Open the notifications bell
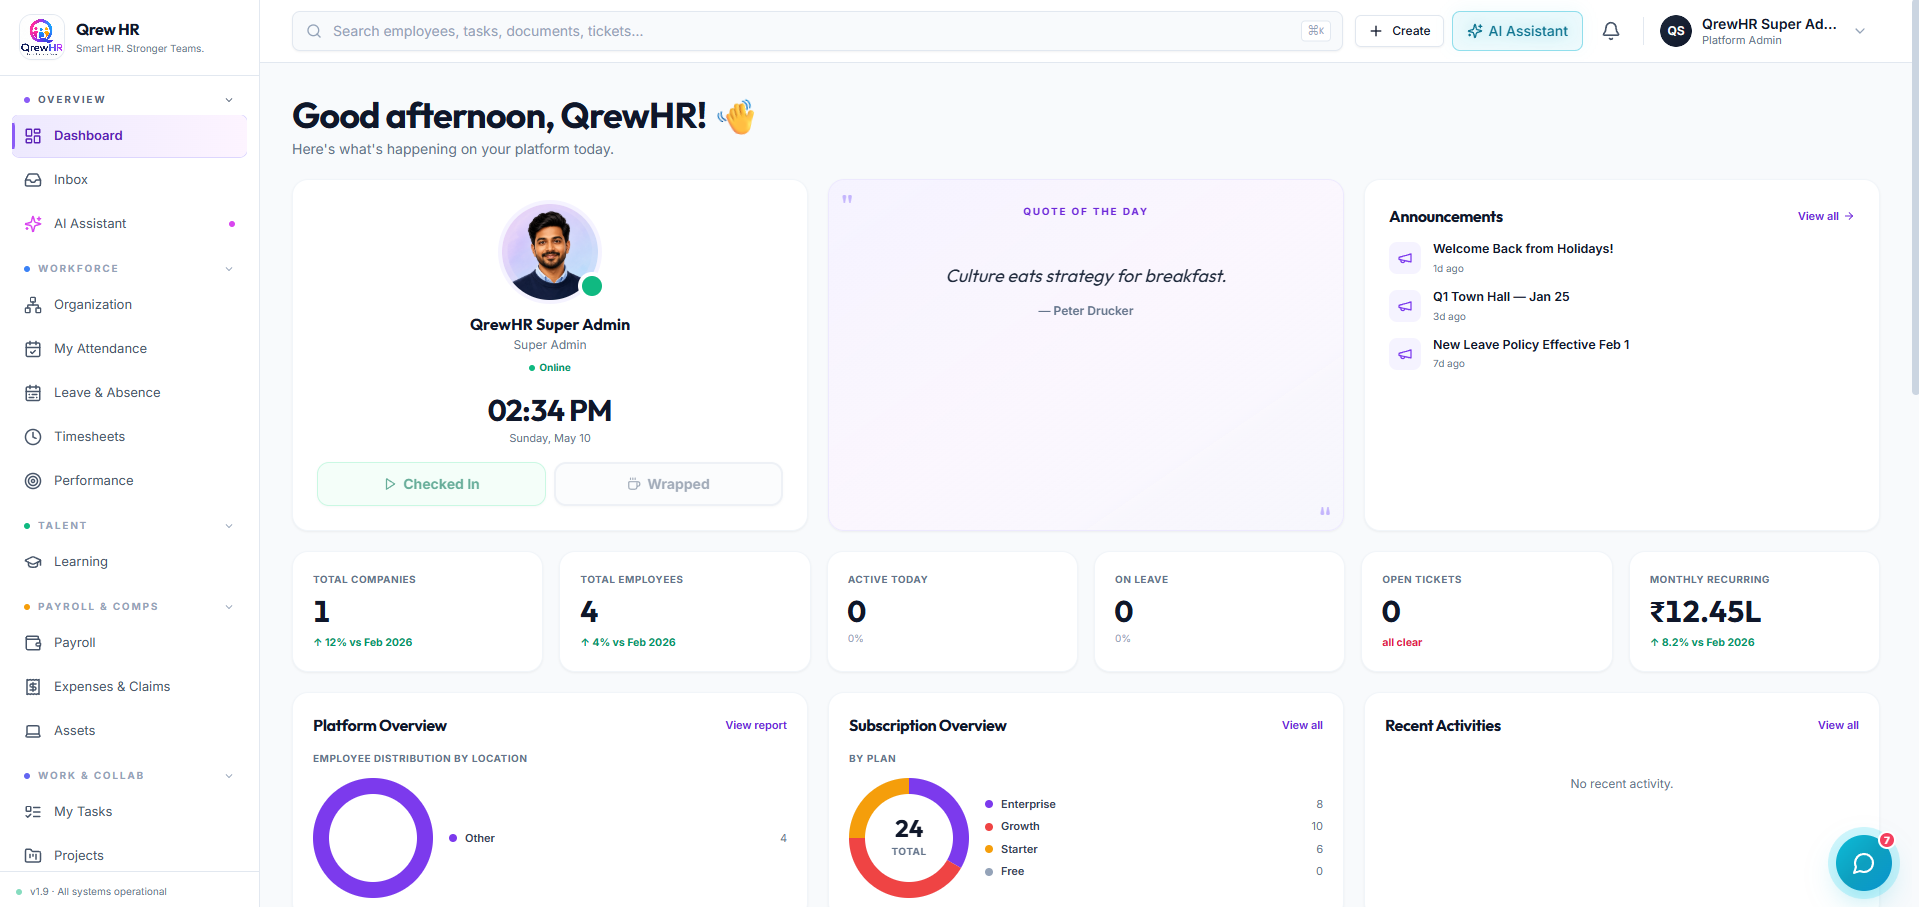Image resolution: width=1919 pixels, height=907 pixels. [x=1611, y=31]
